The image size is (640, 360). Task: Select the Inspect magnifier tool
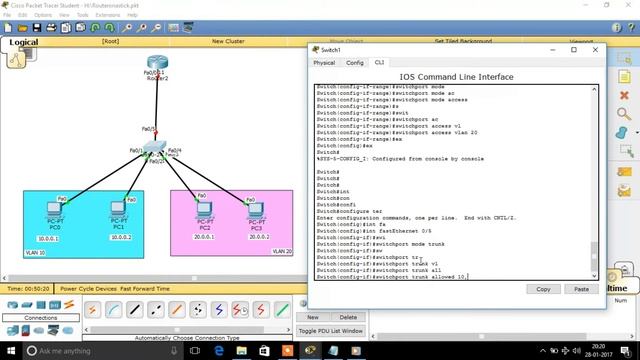pyautogui.click(x=624, y=114)
